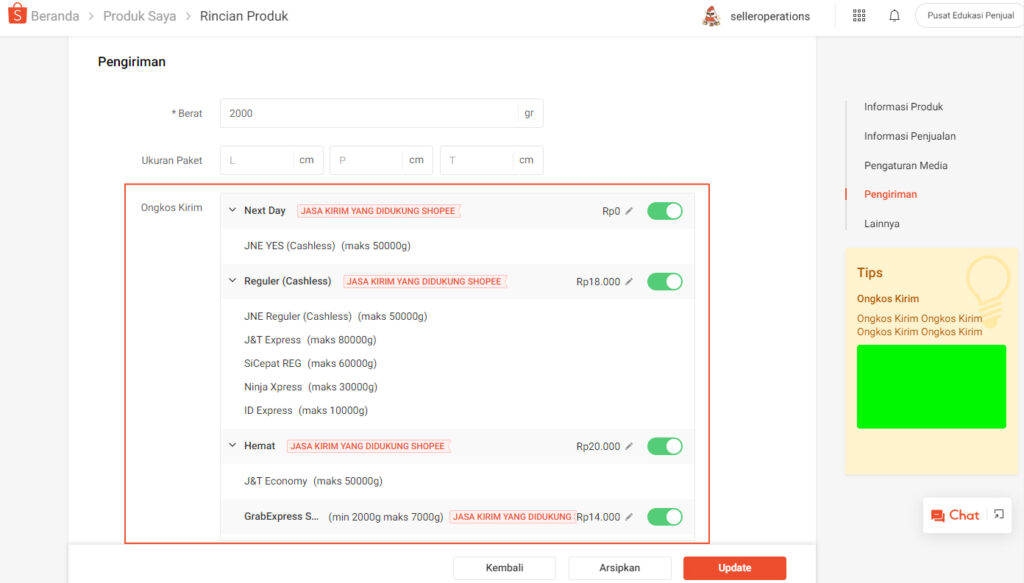Select the J&T Economy row
The image size is (1024, 583).
313,481
